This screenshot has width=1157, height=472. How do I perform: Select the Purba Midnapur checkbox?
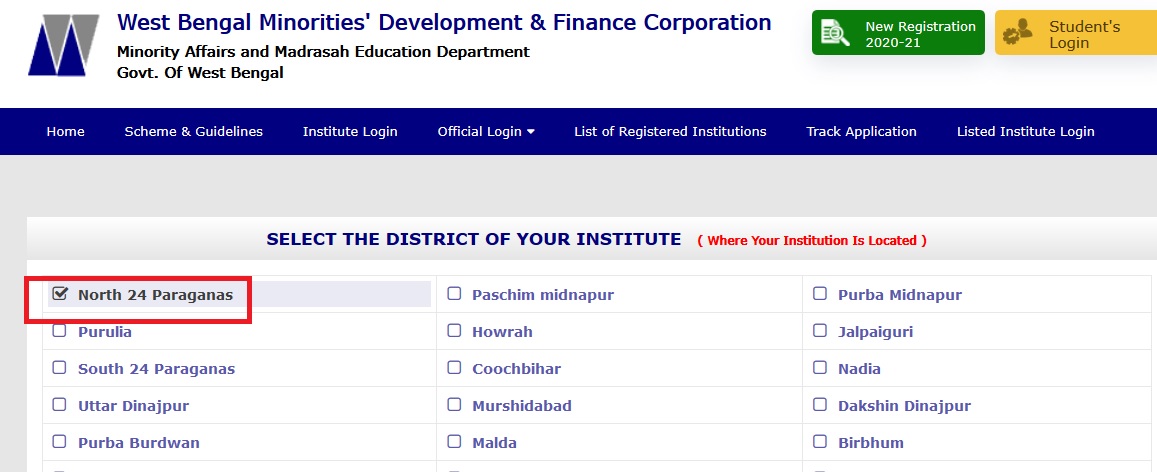click(820, 294)
